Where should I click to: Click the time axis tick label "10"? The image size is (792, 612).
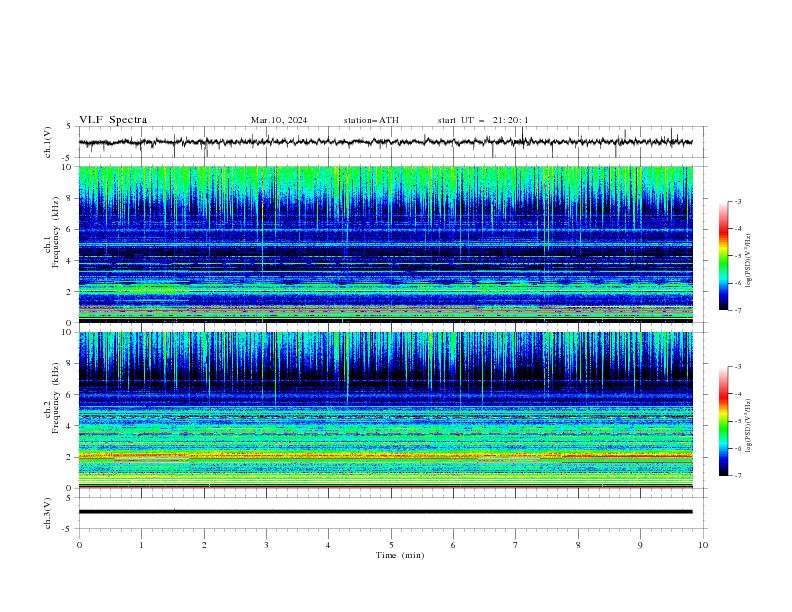pos(703,545)
